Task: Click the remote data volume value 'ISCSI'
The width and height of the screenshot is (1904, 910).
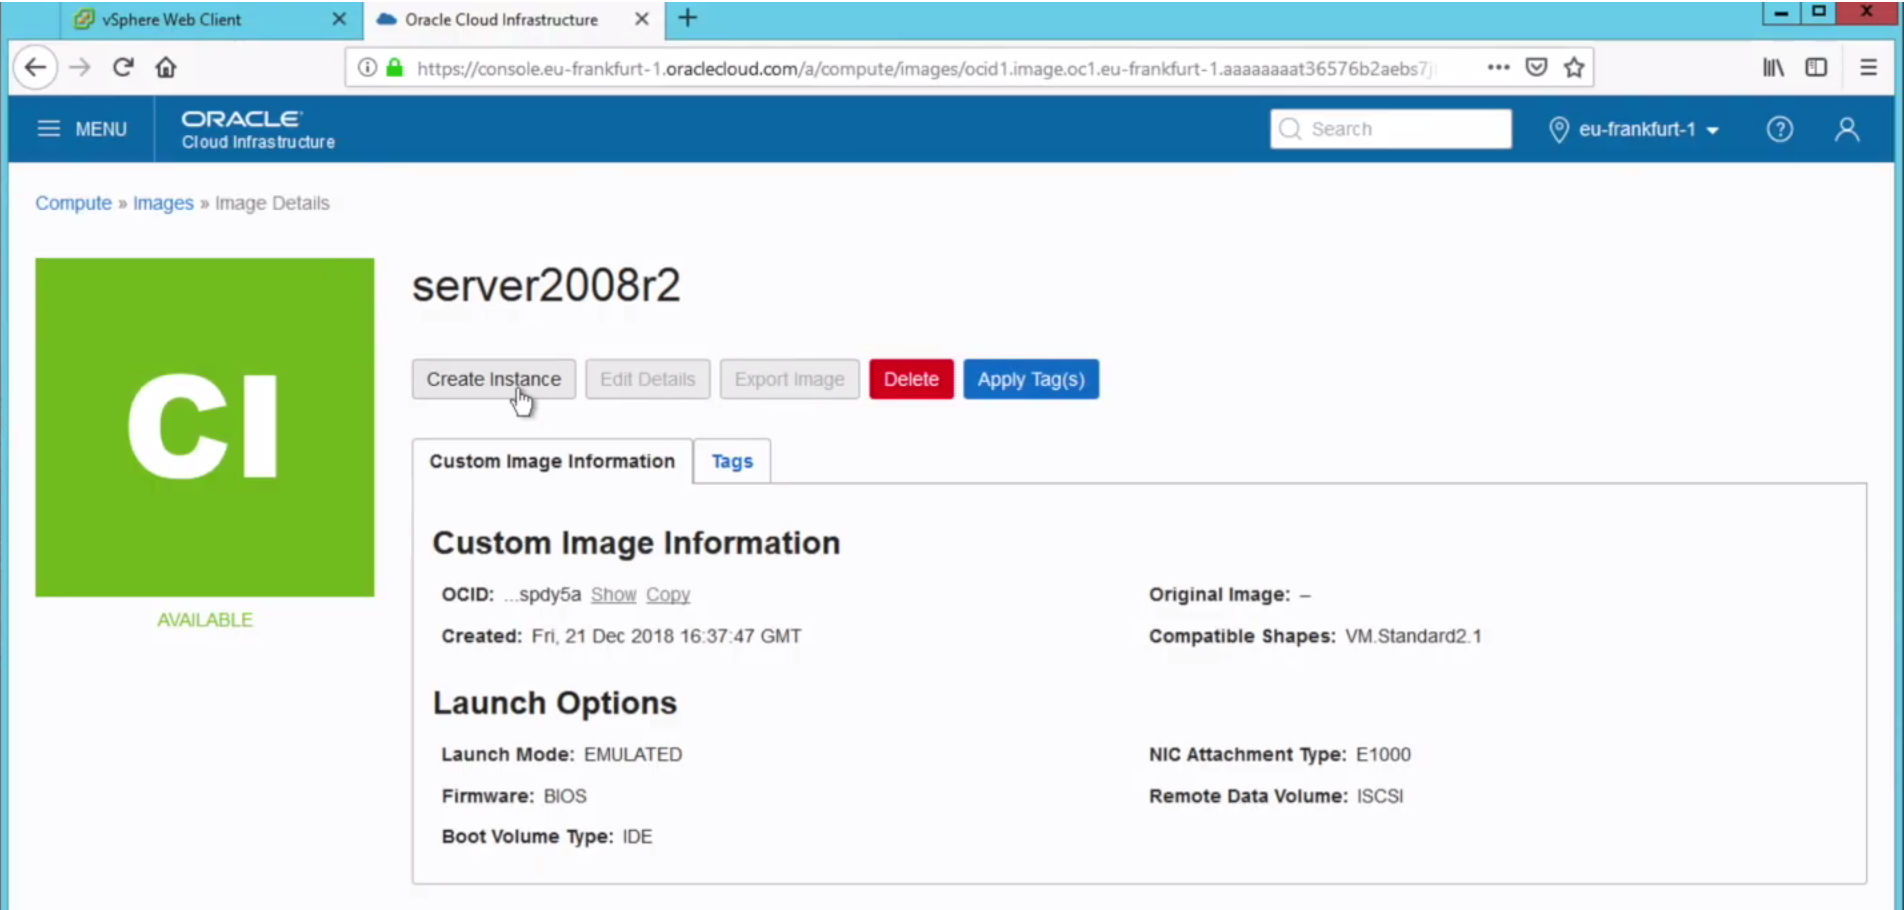Action: (1380, 796)
